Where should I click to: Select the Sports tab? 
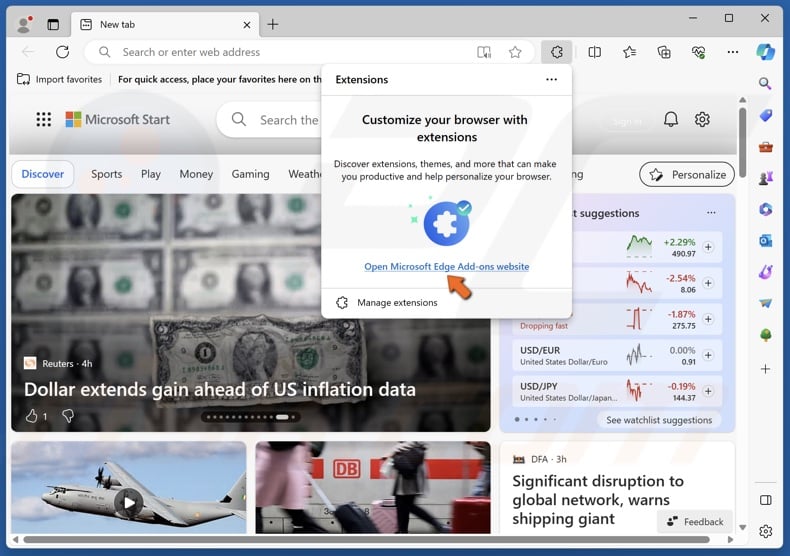[106, 174]
